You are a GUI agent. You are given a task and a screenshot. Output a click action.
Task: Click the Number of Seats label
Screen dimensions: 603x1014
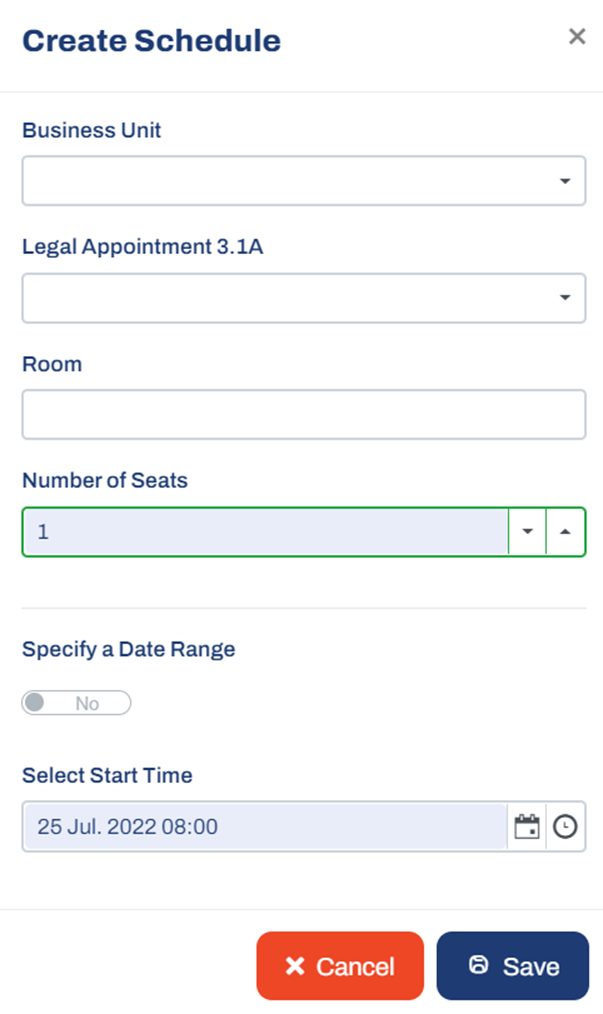pyautogui.click(x=105, y=480)
